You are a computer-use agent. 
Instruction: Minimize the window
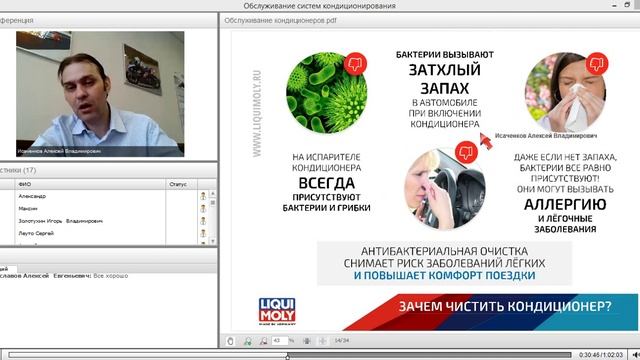[x=615, y=5]
